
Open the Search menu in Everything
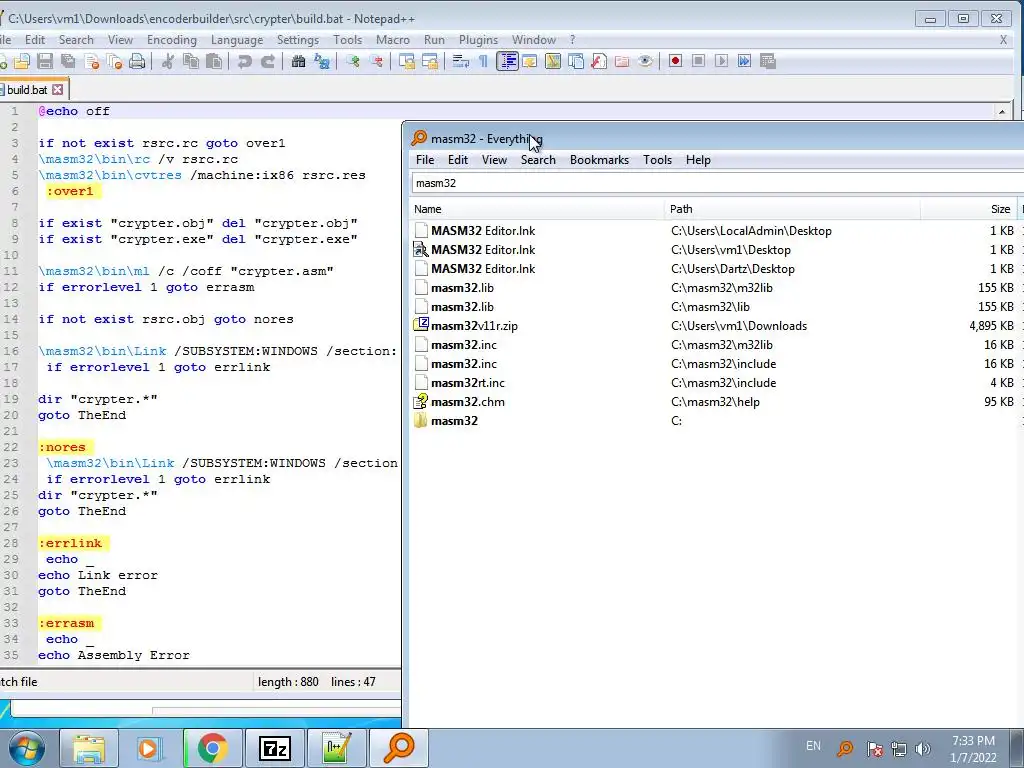coord(537,160)
